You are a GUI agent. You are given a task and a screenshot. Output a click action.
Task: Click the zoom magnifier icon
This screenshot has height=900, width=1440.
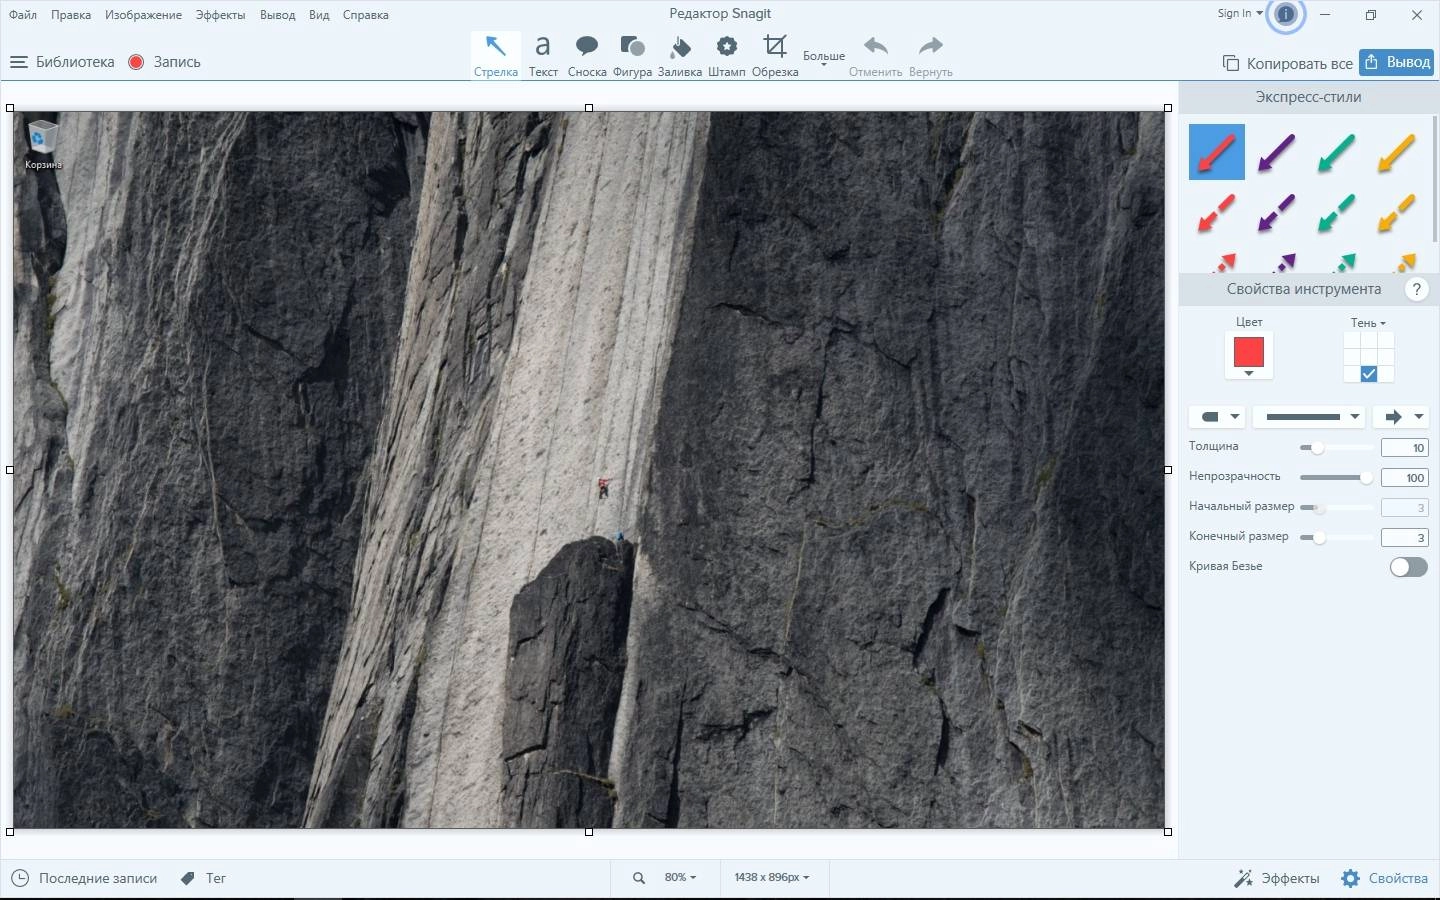pos(639,878)
